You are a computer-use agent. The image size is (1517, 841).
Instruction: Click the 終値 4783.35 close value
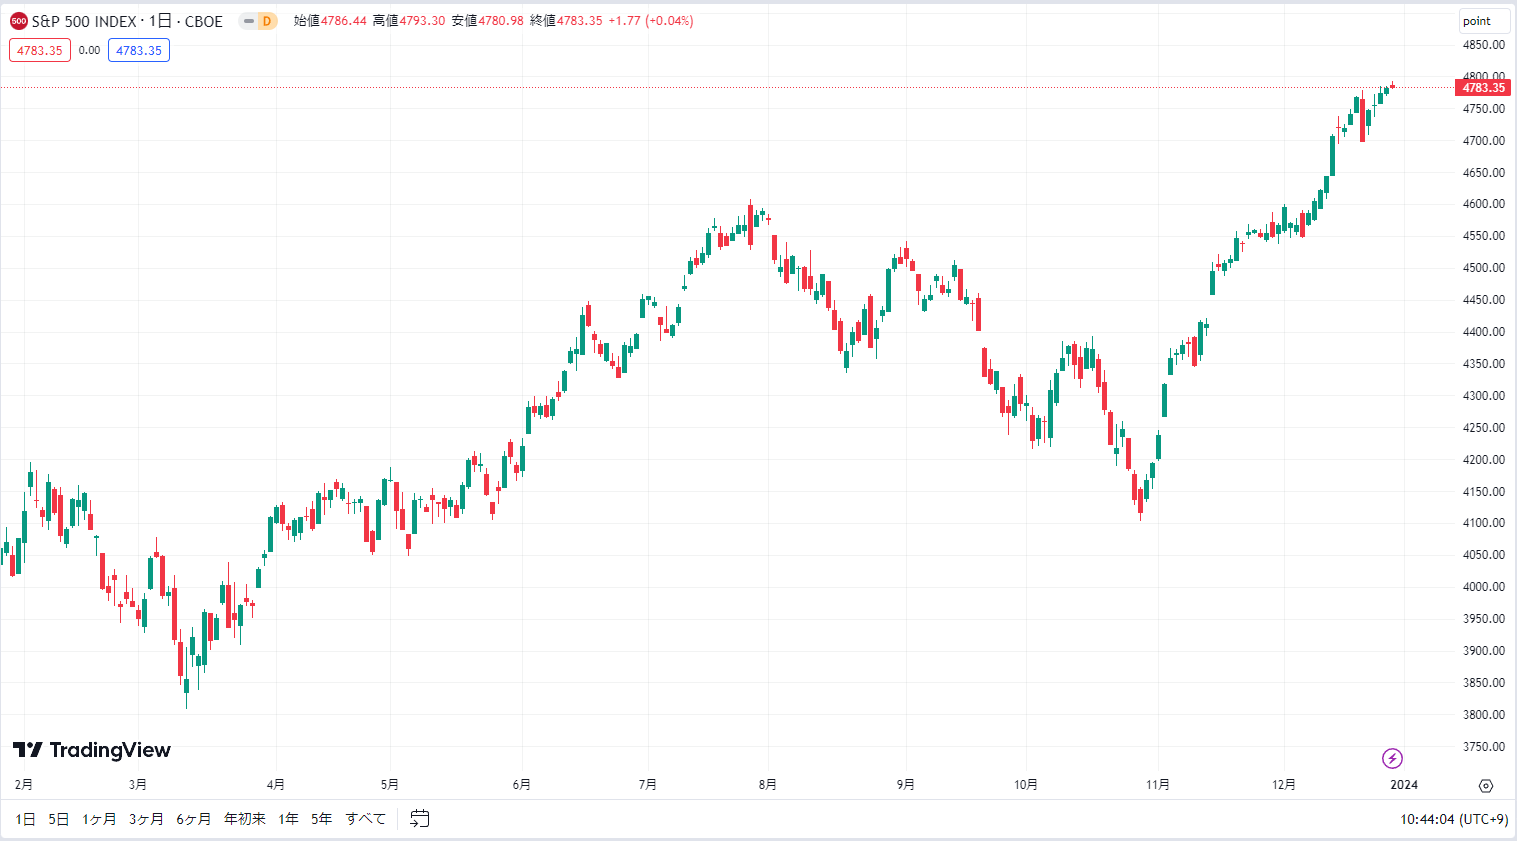566,21
